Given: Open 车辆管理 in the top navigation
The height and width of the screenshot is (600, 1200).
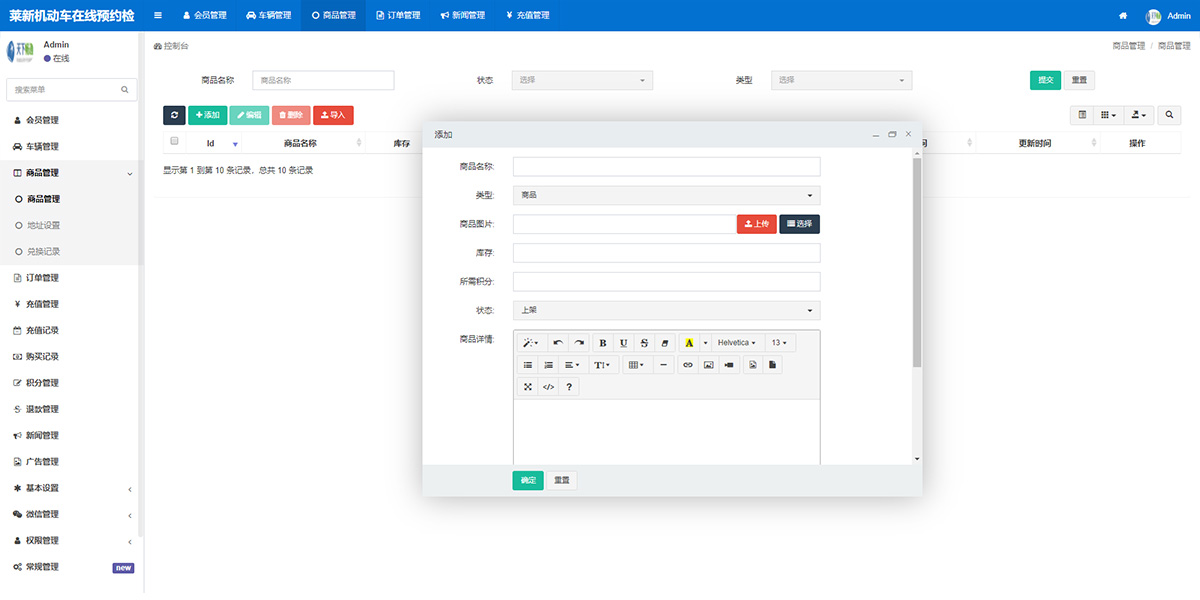Looking at the screenshot, I should pos(268,15).
